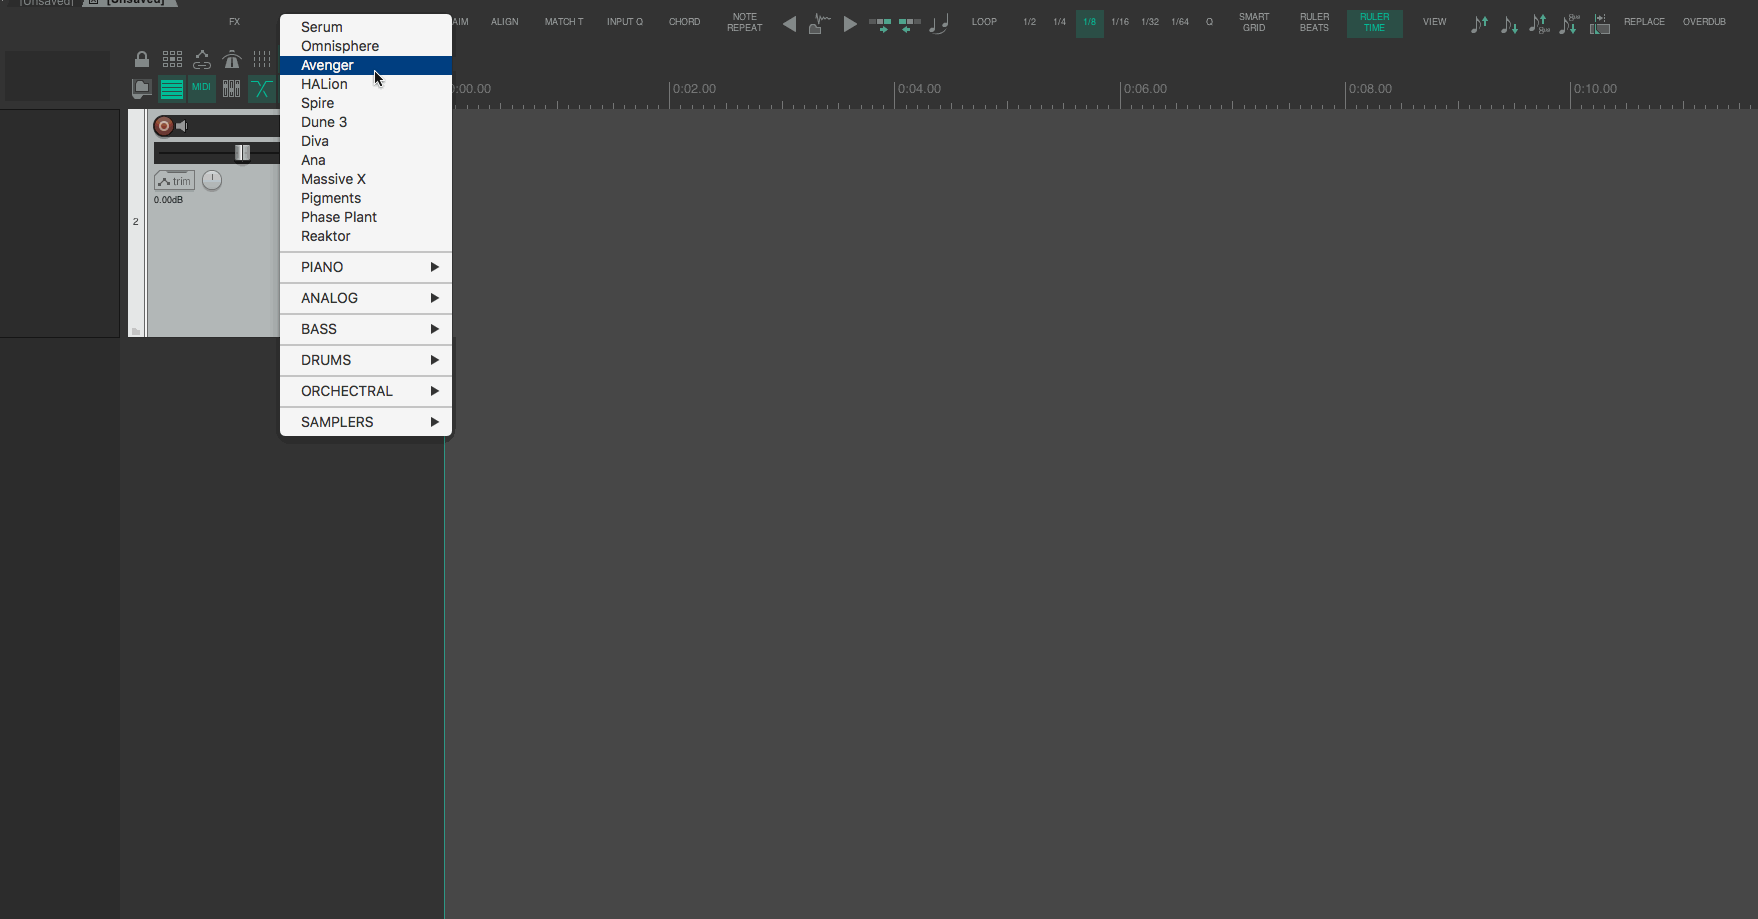
Task: Select Dune 3 from the menu
Action: pos(366,122)
